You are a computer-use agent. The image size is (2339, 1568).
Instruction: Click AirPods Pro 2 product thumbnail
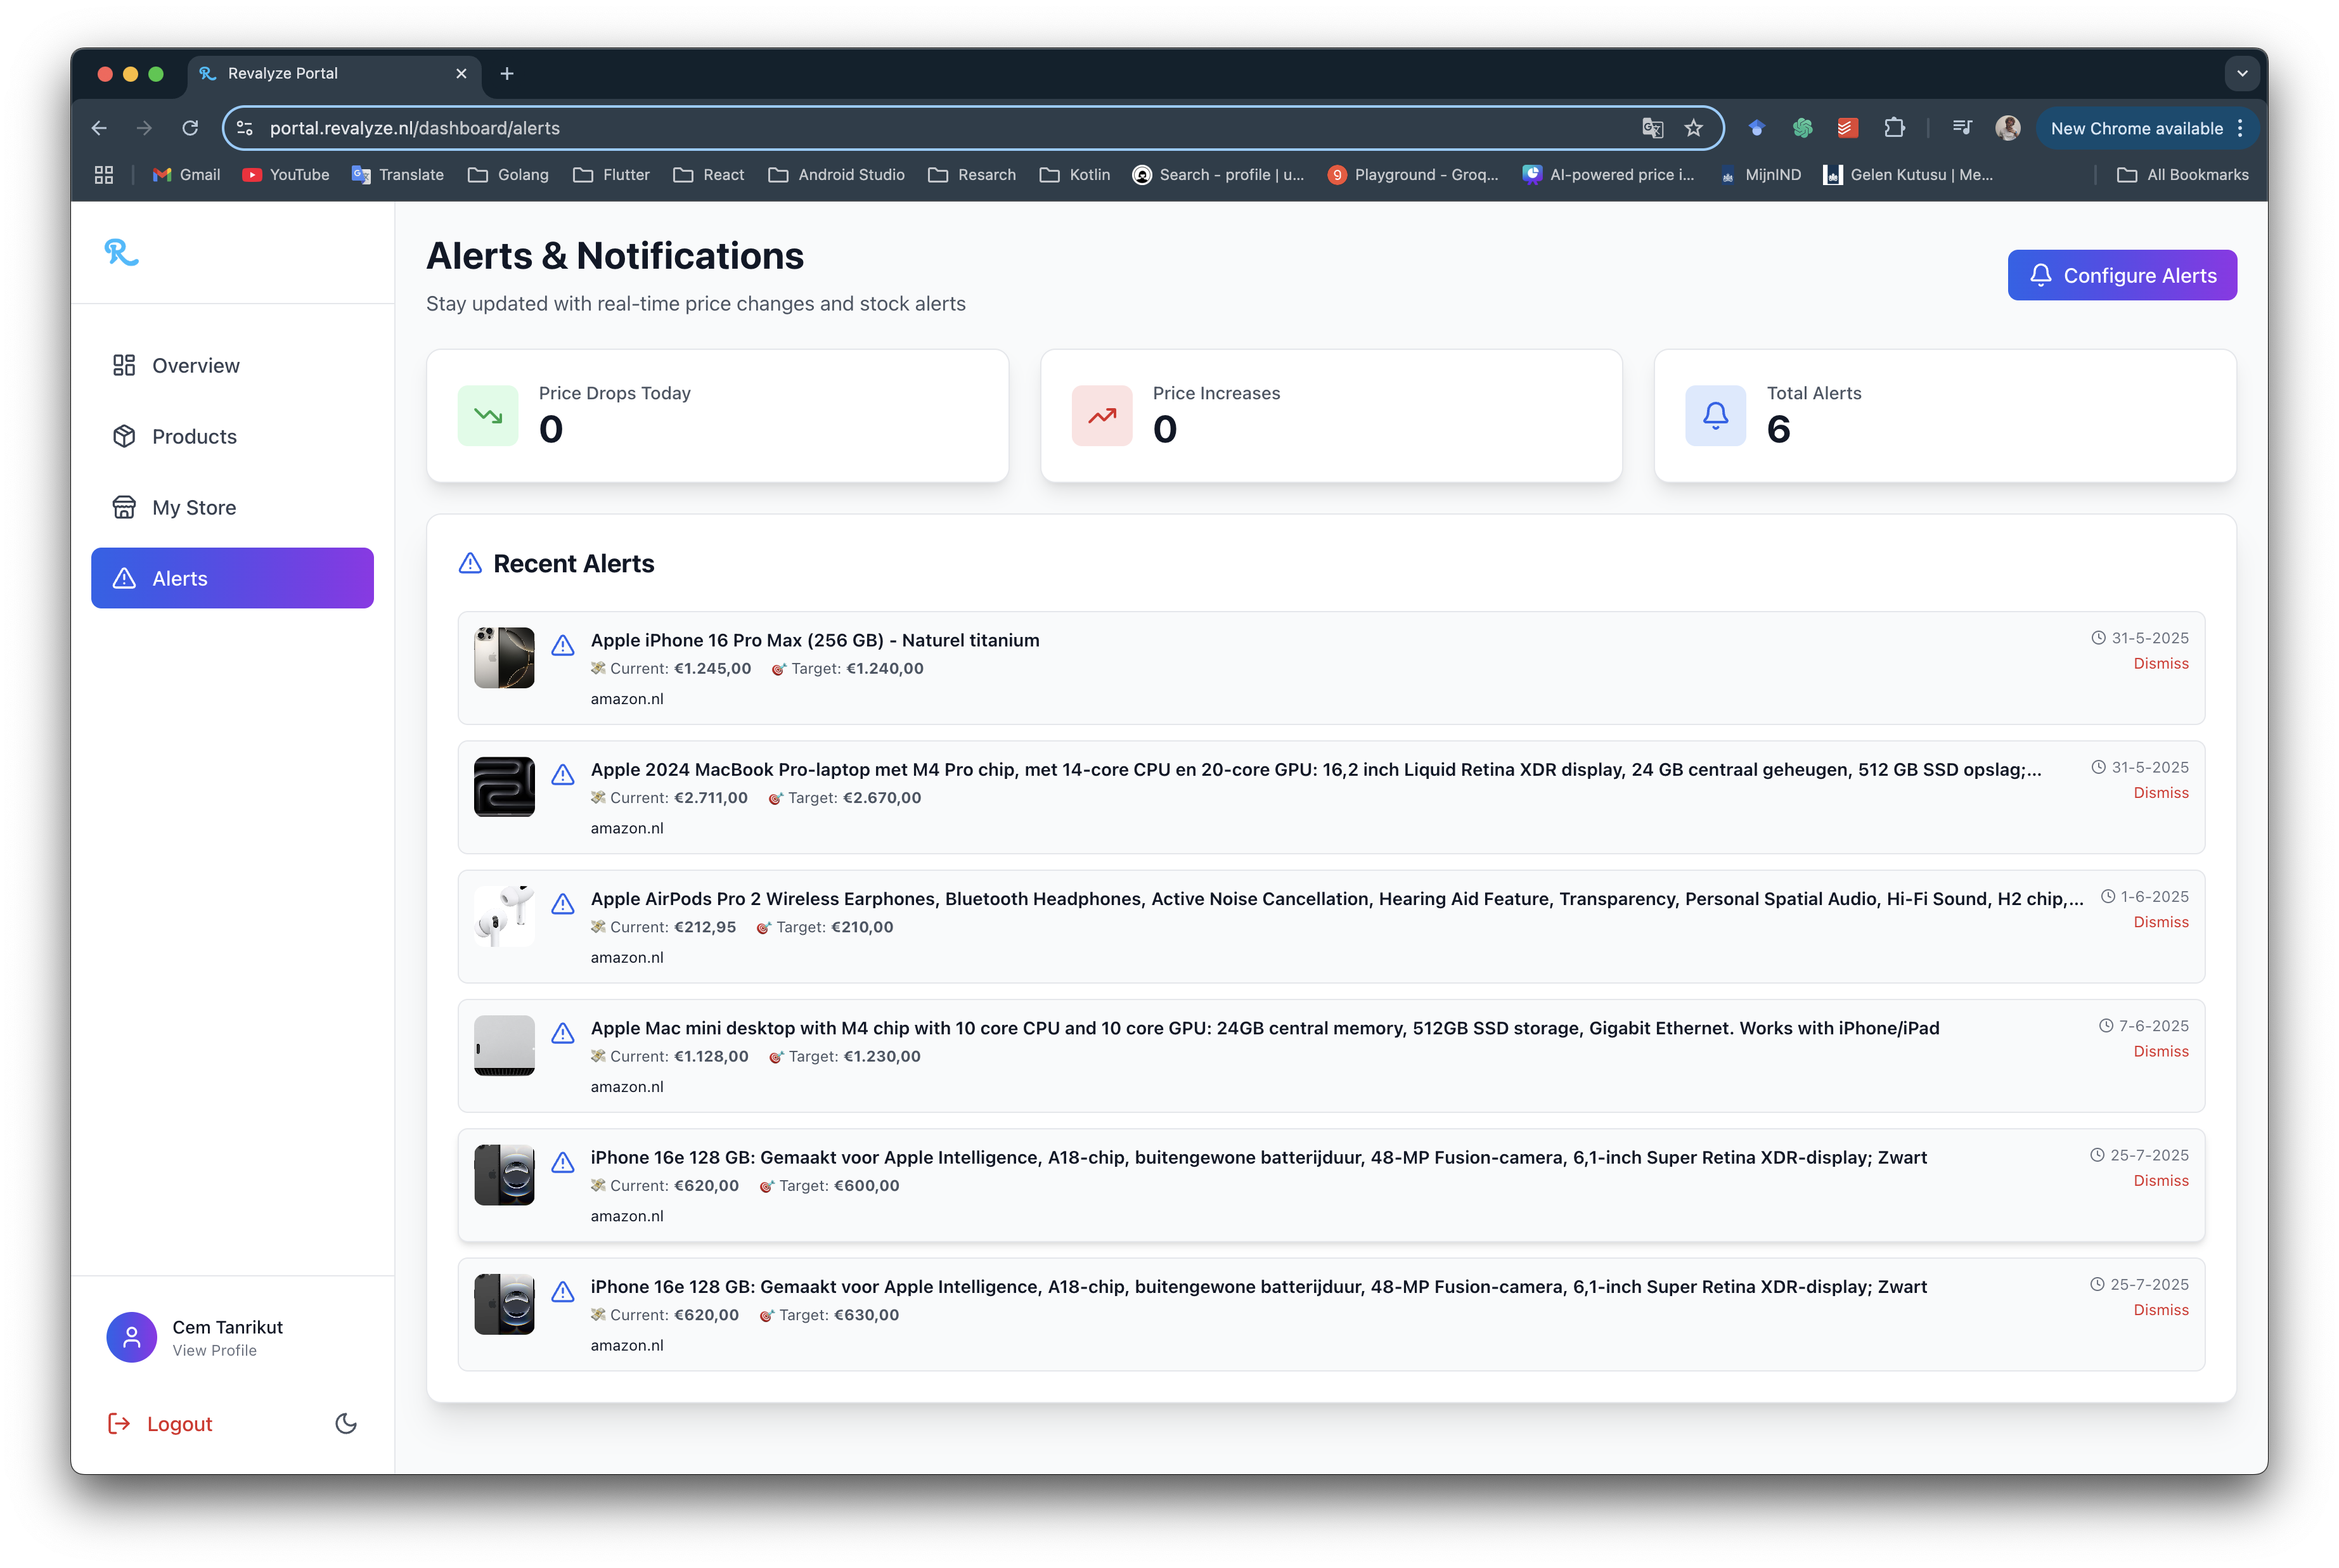click(x=504, y=916)
